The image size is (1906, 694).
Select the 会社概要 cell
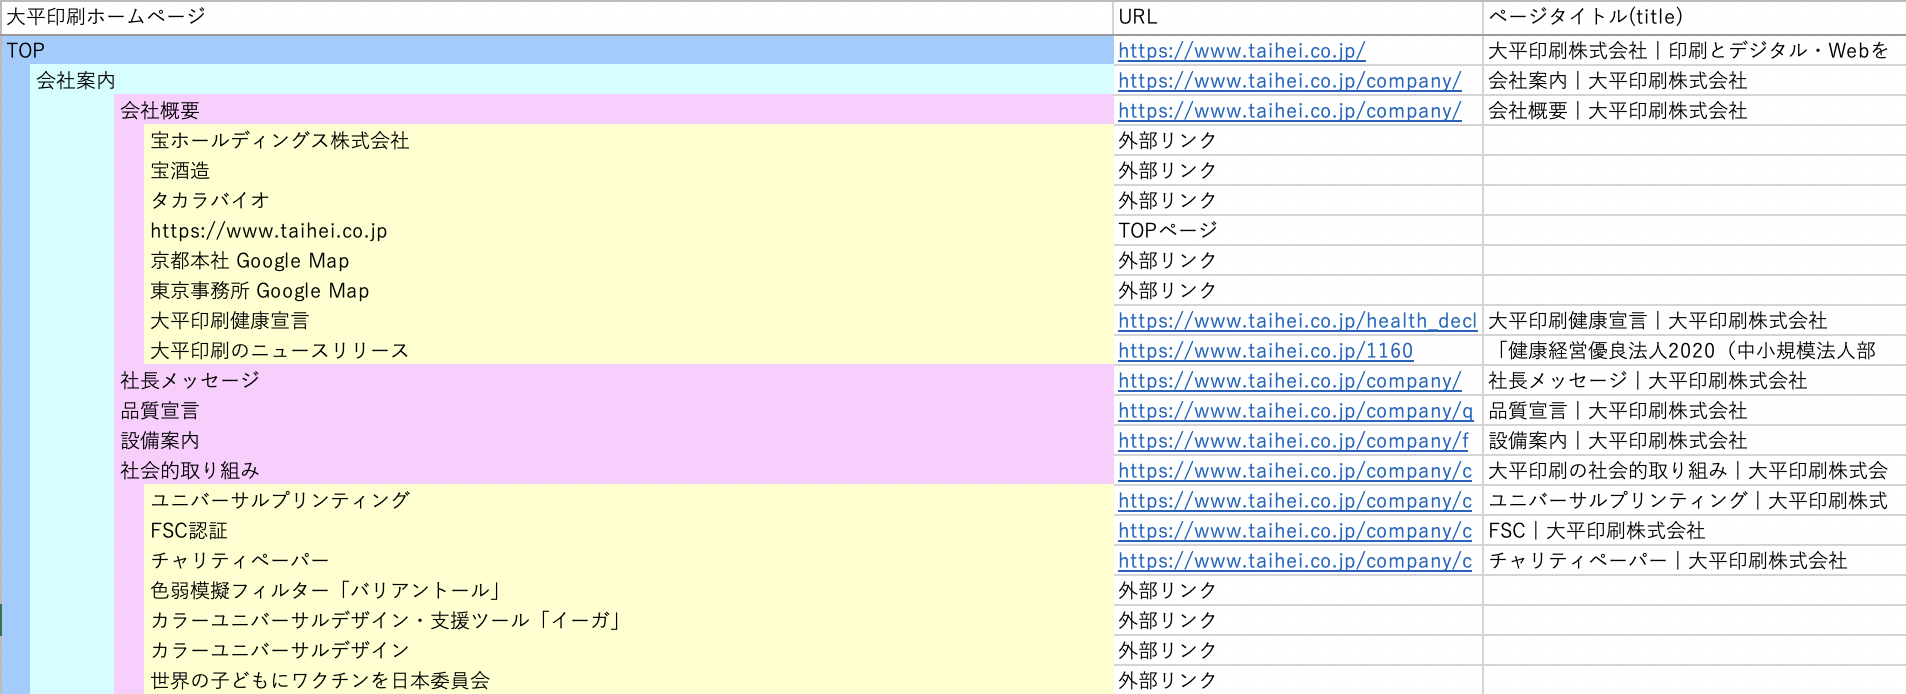[x=614, y=110]
